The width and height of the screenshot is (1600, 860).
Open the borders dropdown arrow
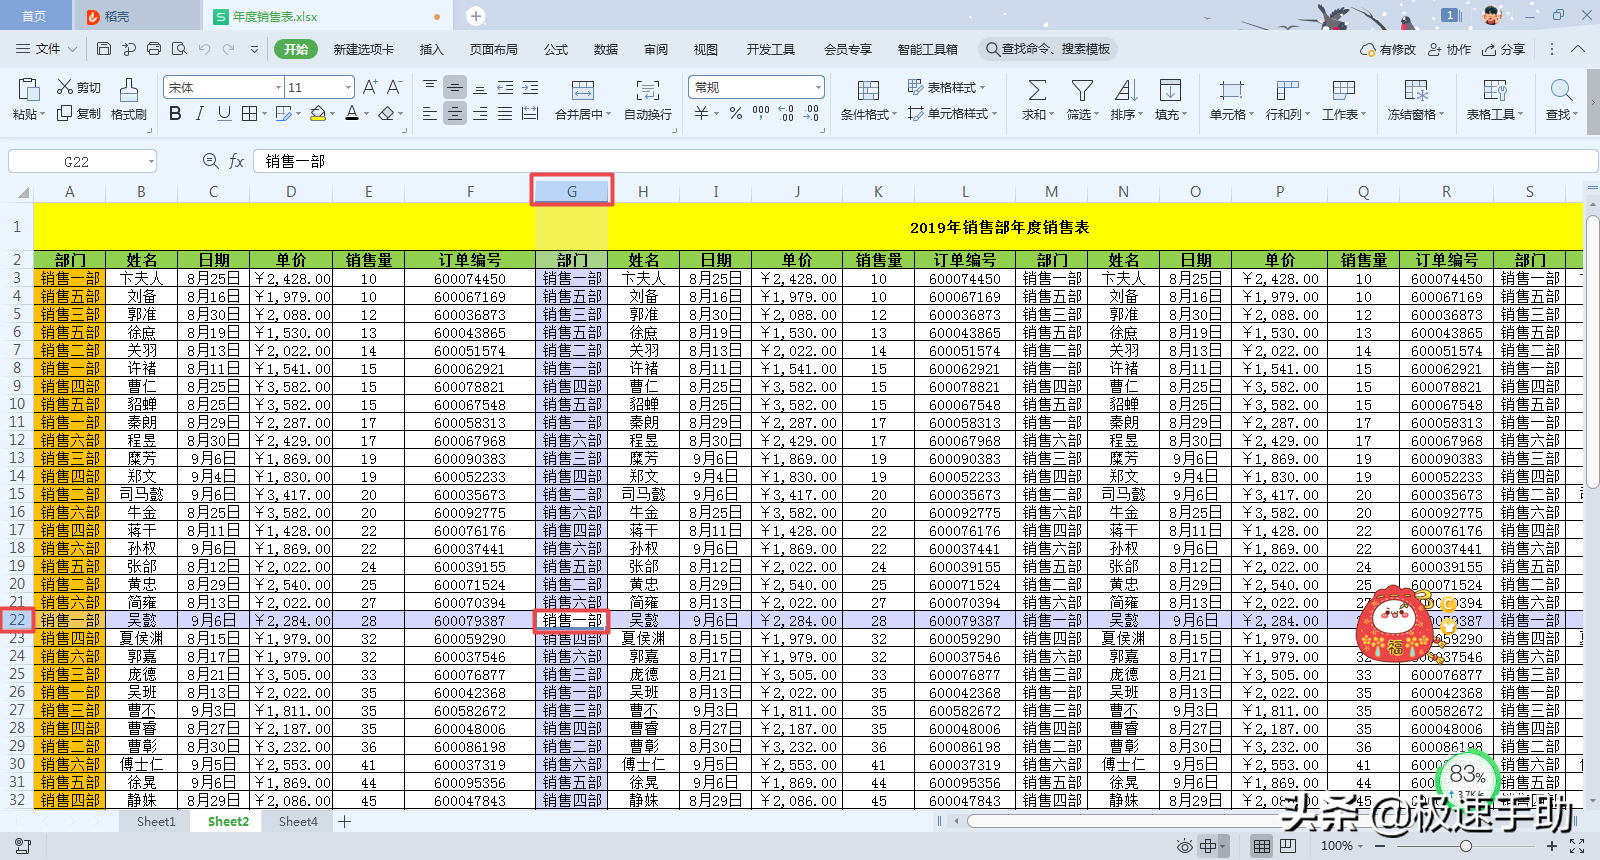coord(265,113)
